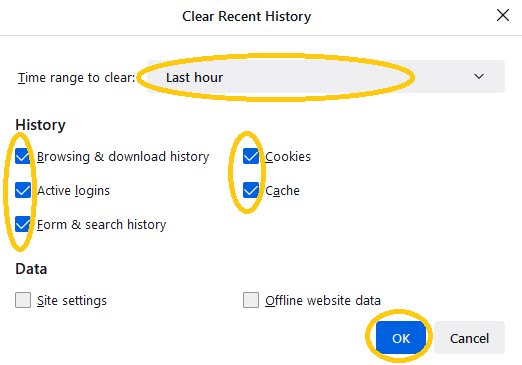This screenshot has height=365, width=522.
Task: Uncheck the Cookies checkbox
Action: click(251, 156)
